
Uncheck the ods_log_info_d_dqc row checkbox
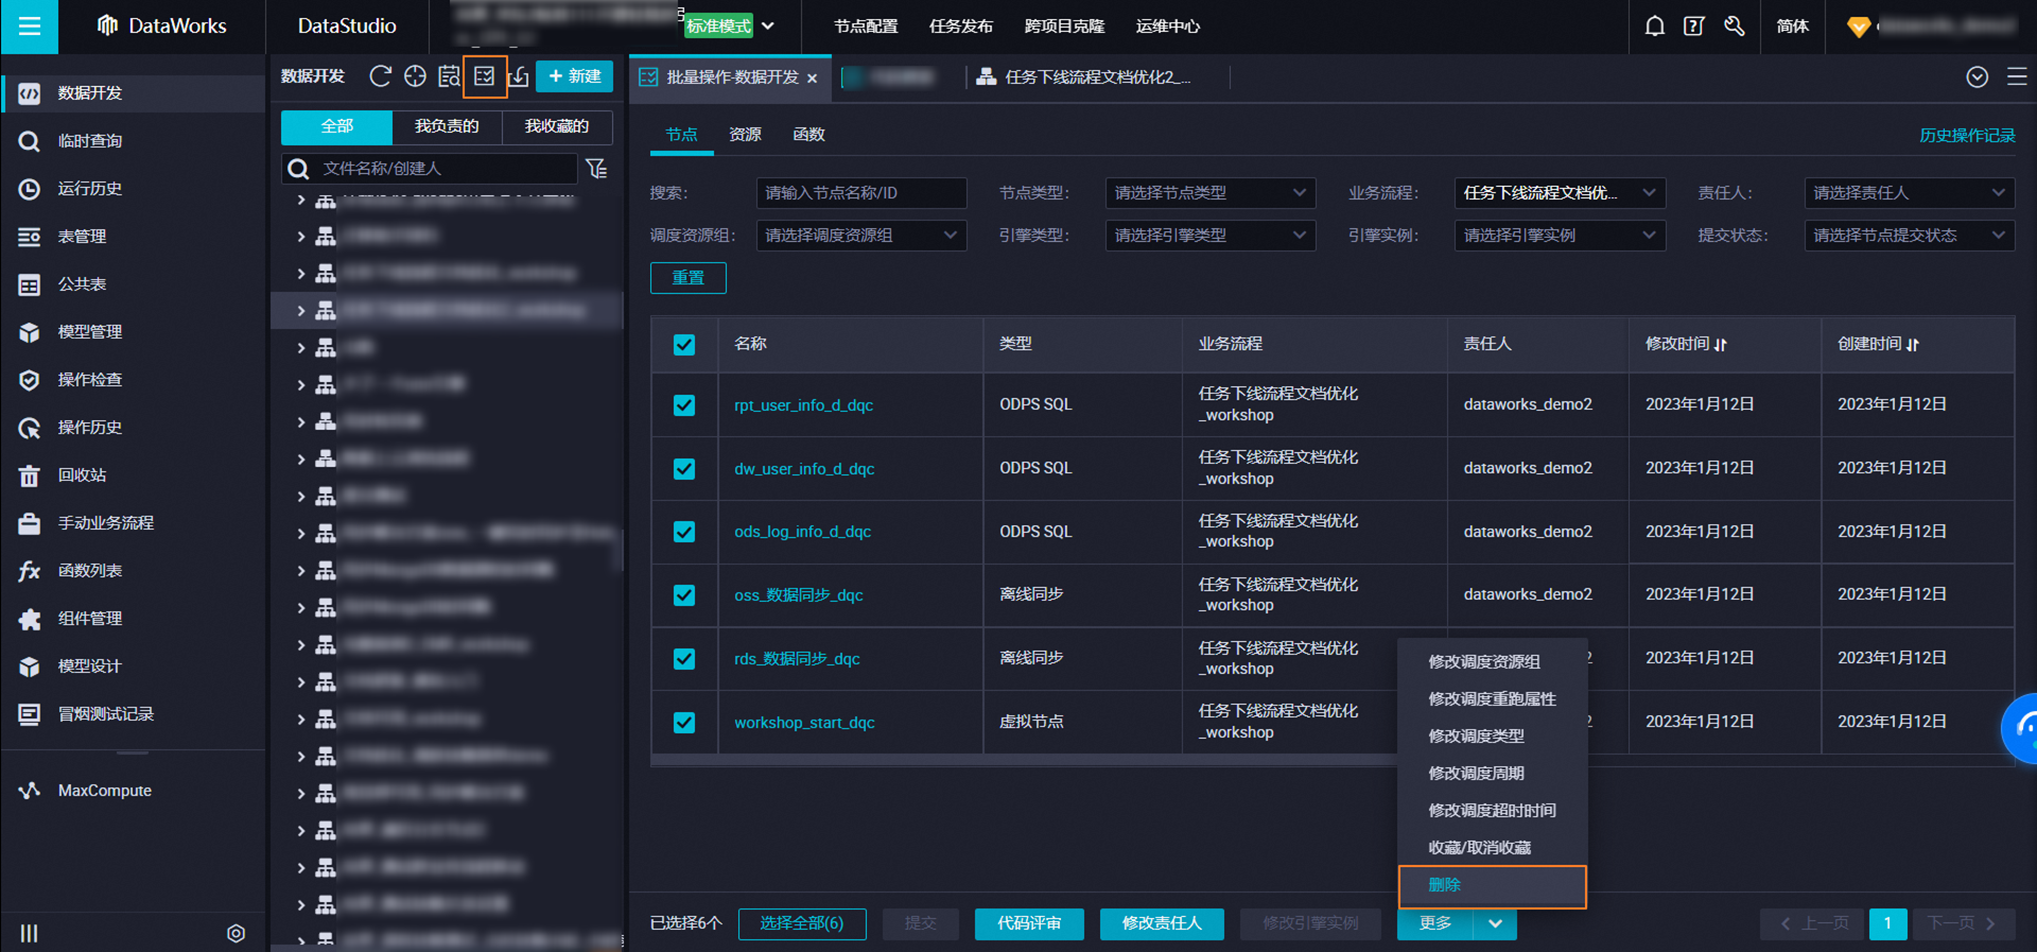point(684,532)
